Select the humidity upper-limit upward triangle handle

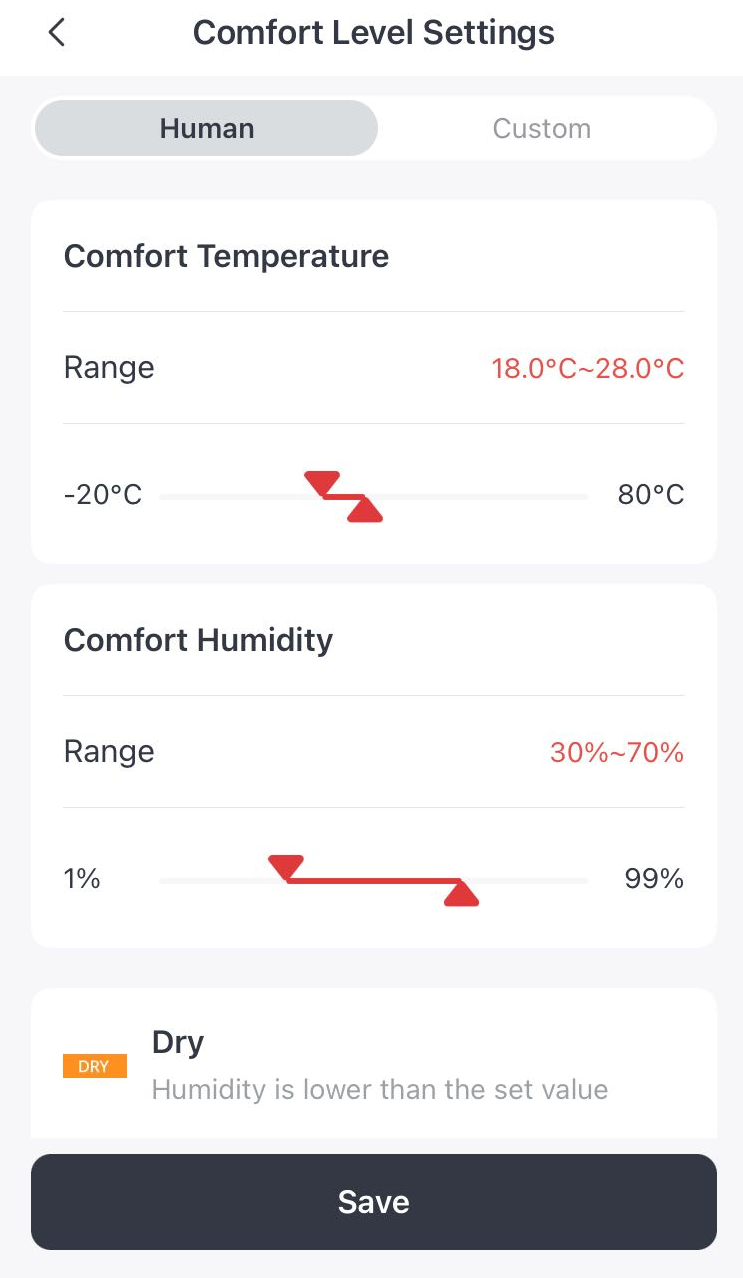461,894
